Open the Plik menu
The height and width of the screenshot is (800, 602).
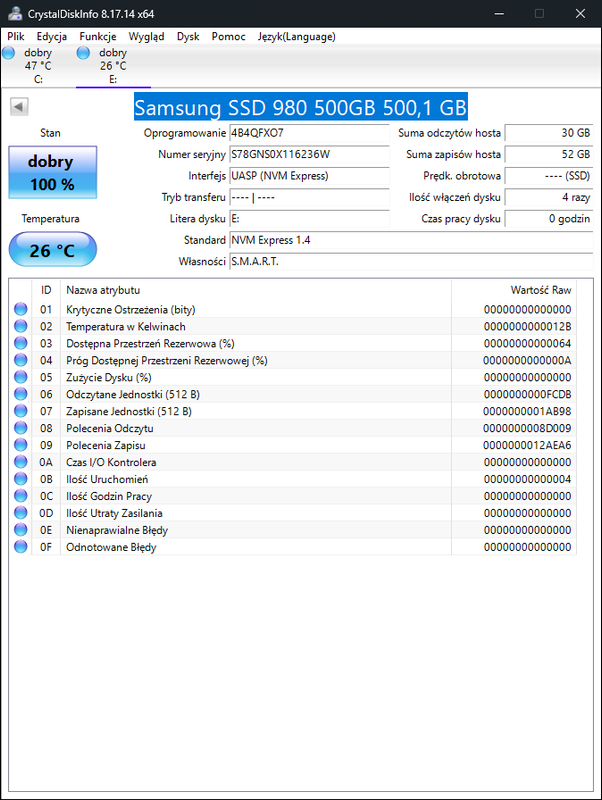[x=16, y=36]
